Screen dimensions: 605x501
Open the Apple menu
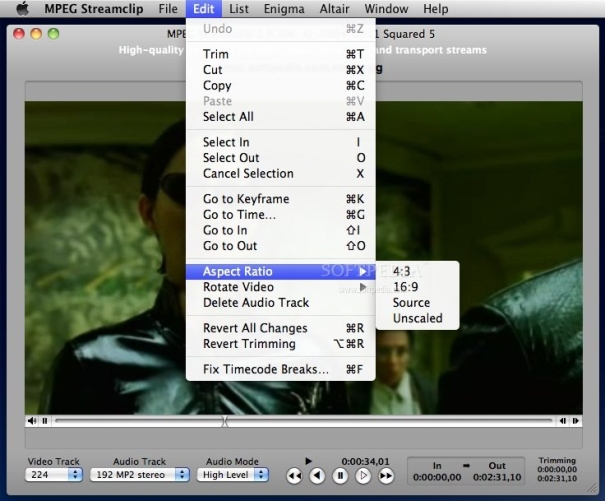(22, 8)
